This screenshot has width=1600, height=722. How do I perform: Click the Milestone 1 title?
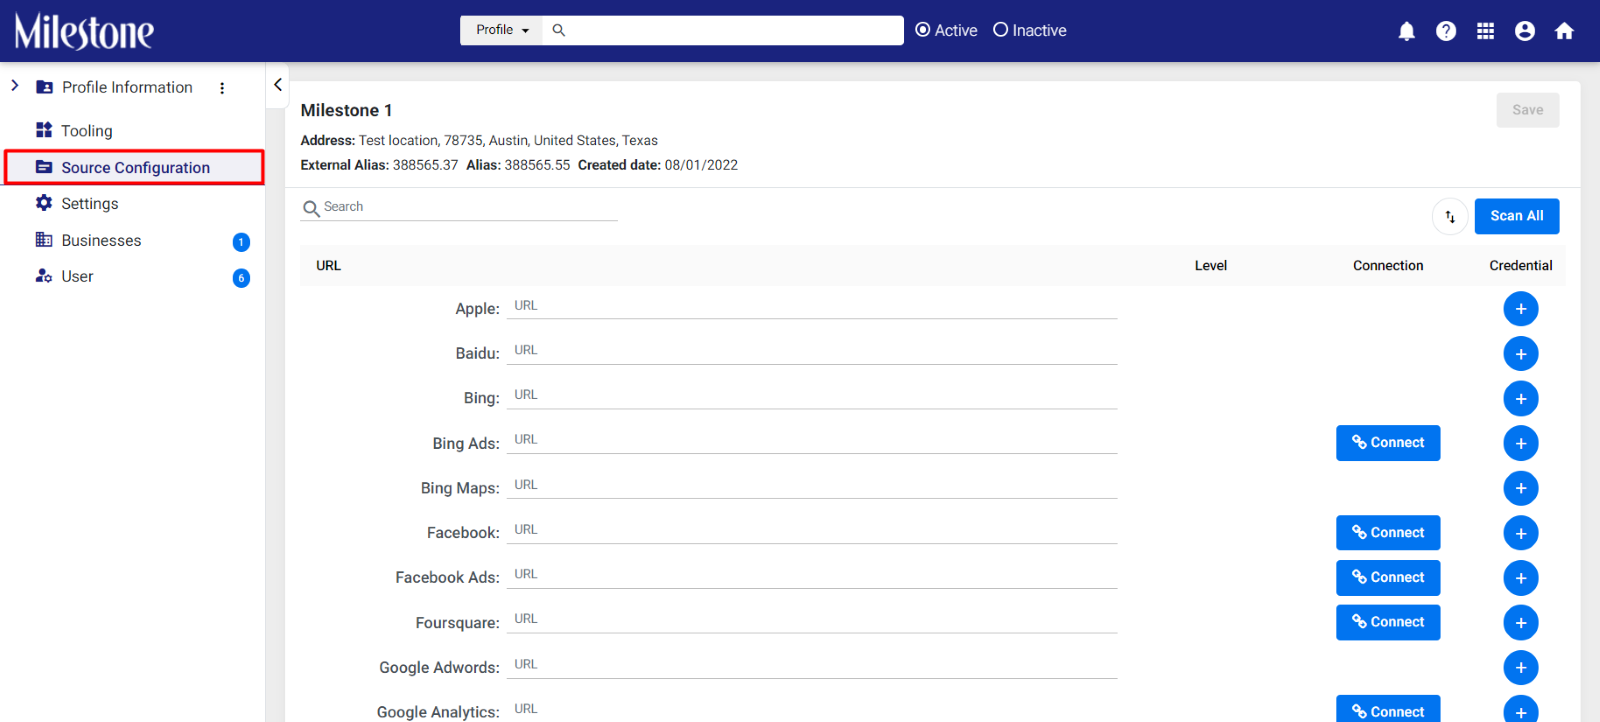click(346, 110)
